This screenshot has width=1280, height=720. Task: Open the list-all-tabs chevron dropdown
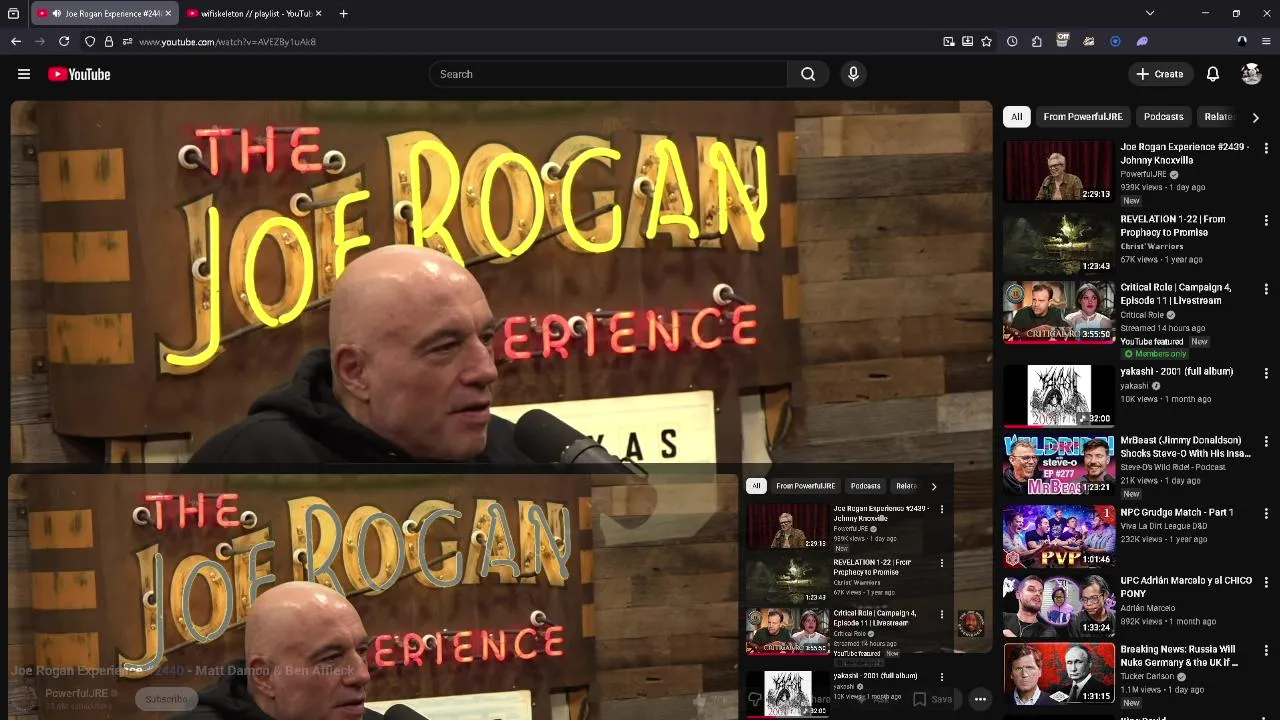pyautogui.click(x=1150, y=13)
